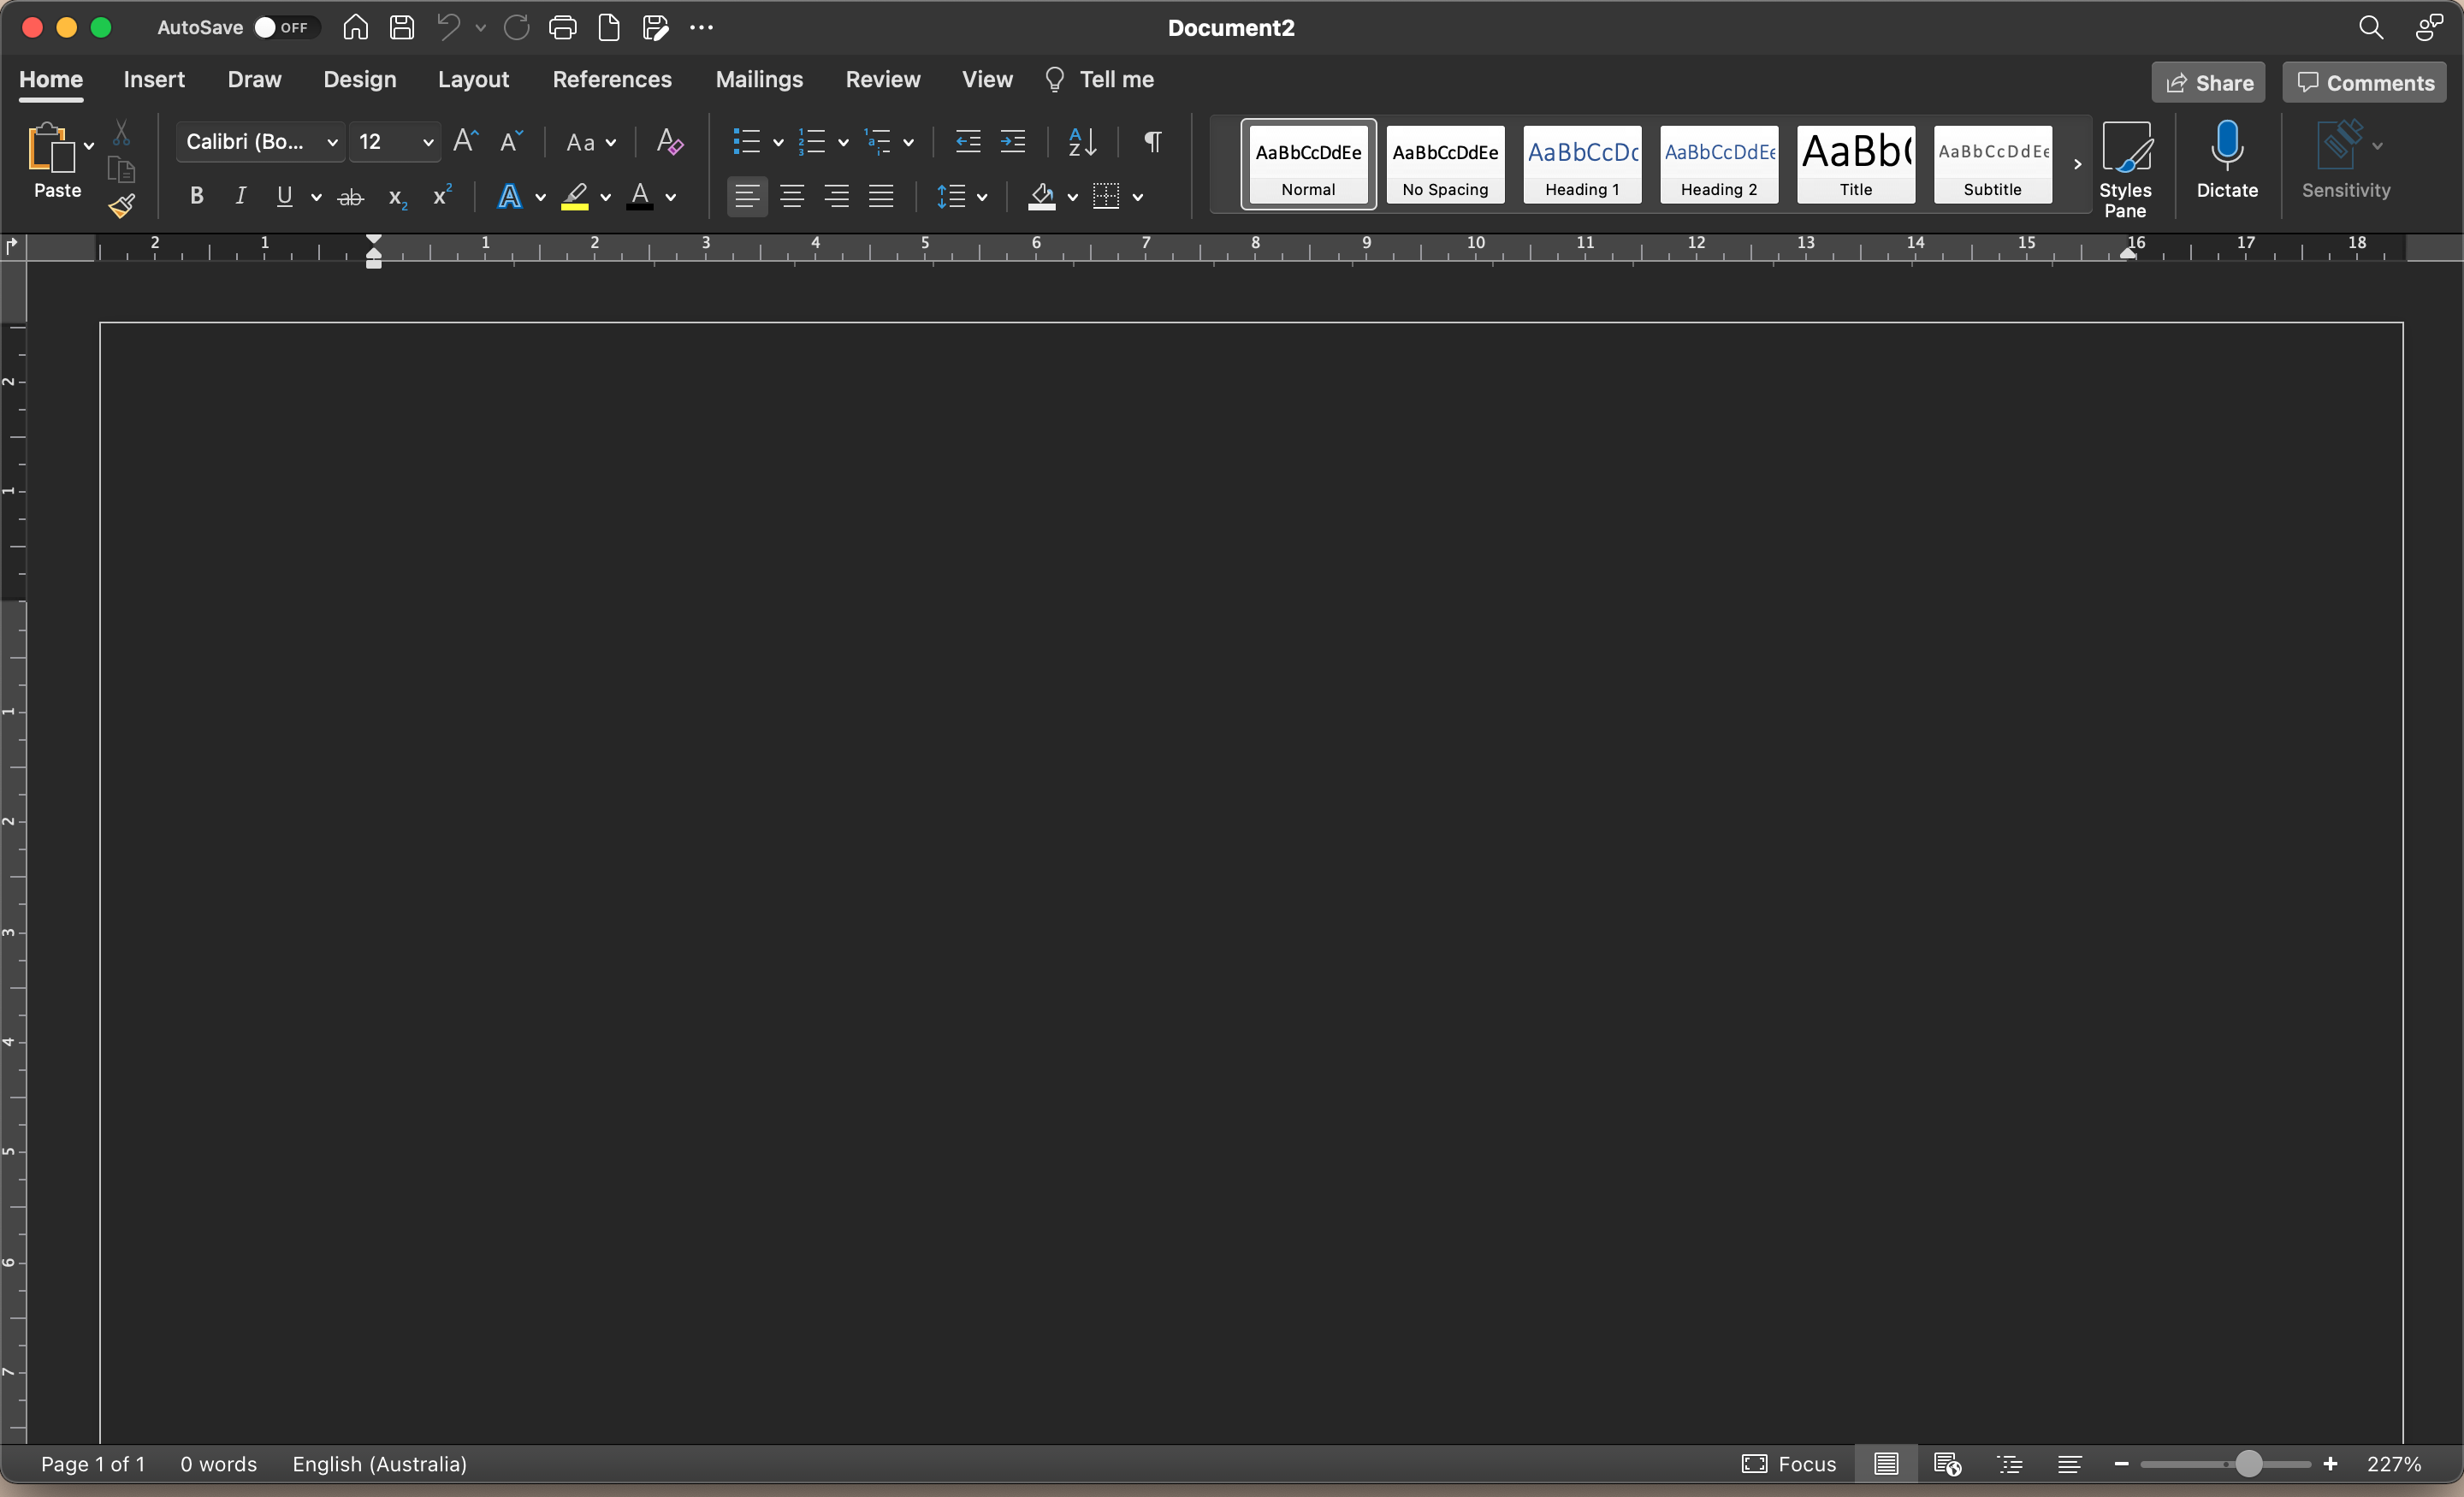Click the Format Painter brush icon
This screenshot has height=1497, width=2464.
click(x=122, y=207)
